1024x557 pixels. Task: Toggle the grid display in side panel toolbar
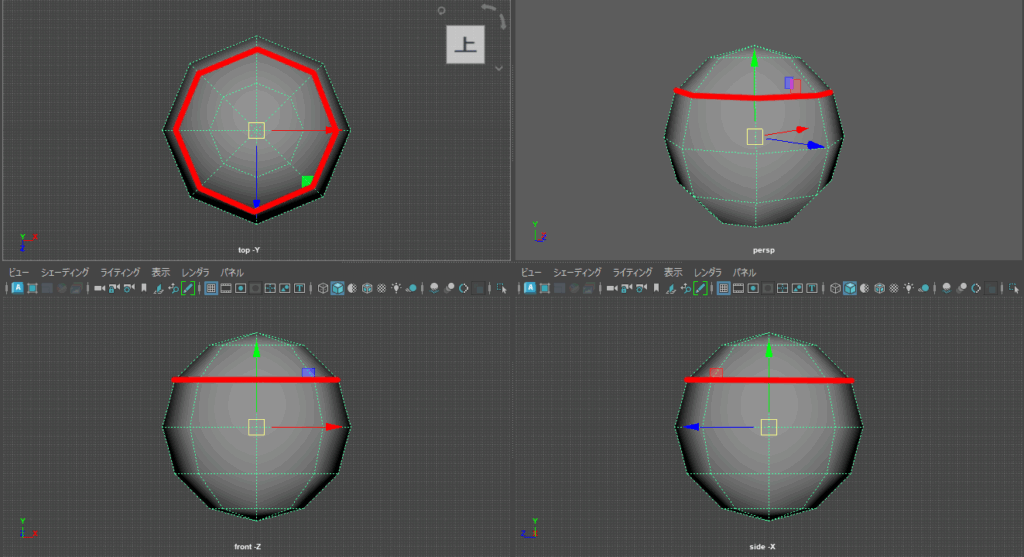click(723, 288)
